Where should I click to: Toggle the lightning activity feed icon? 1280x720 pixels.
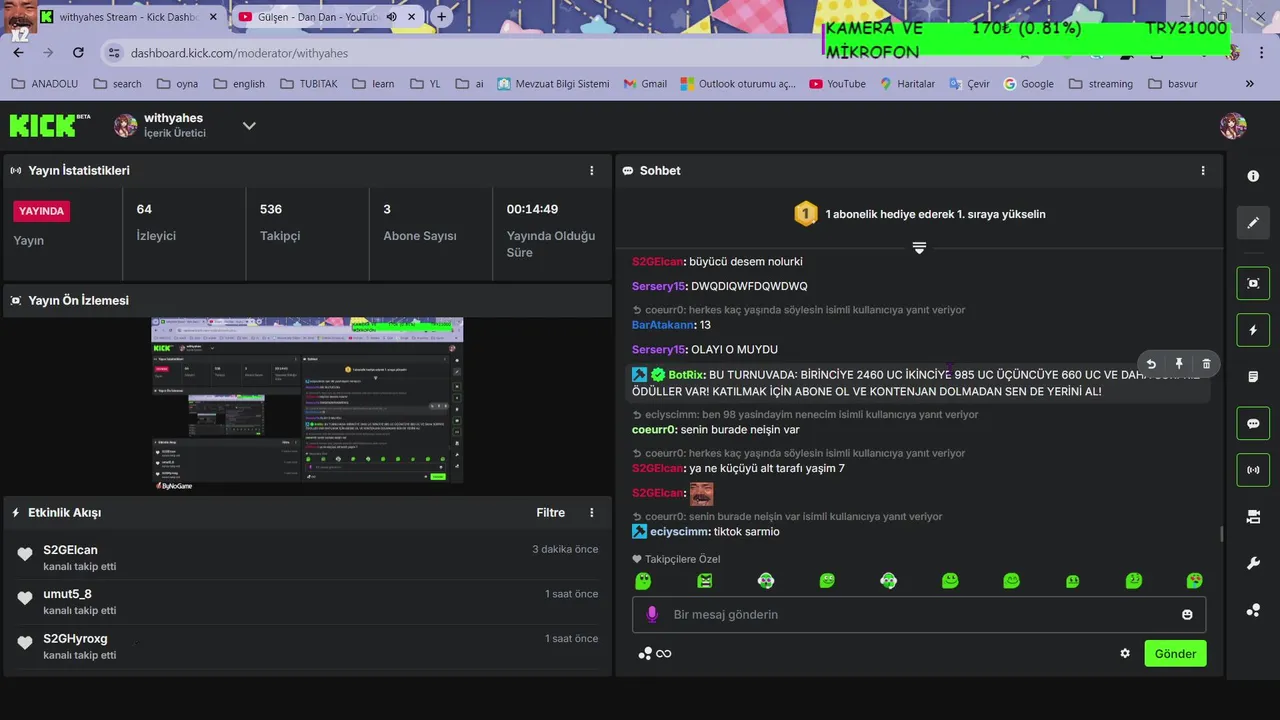tap(1253, 330)
